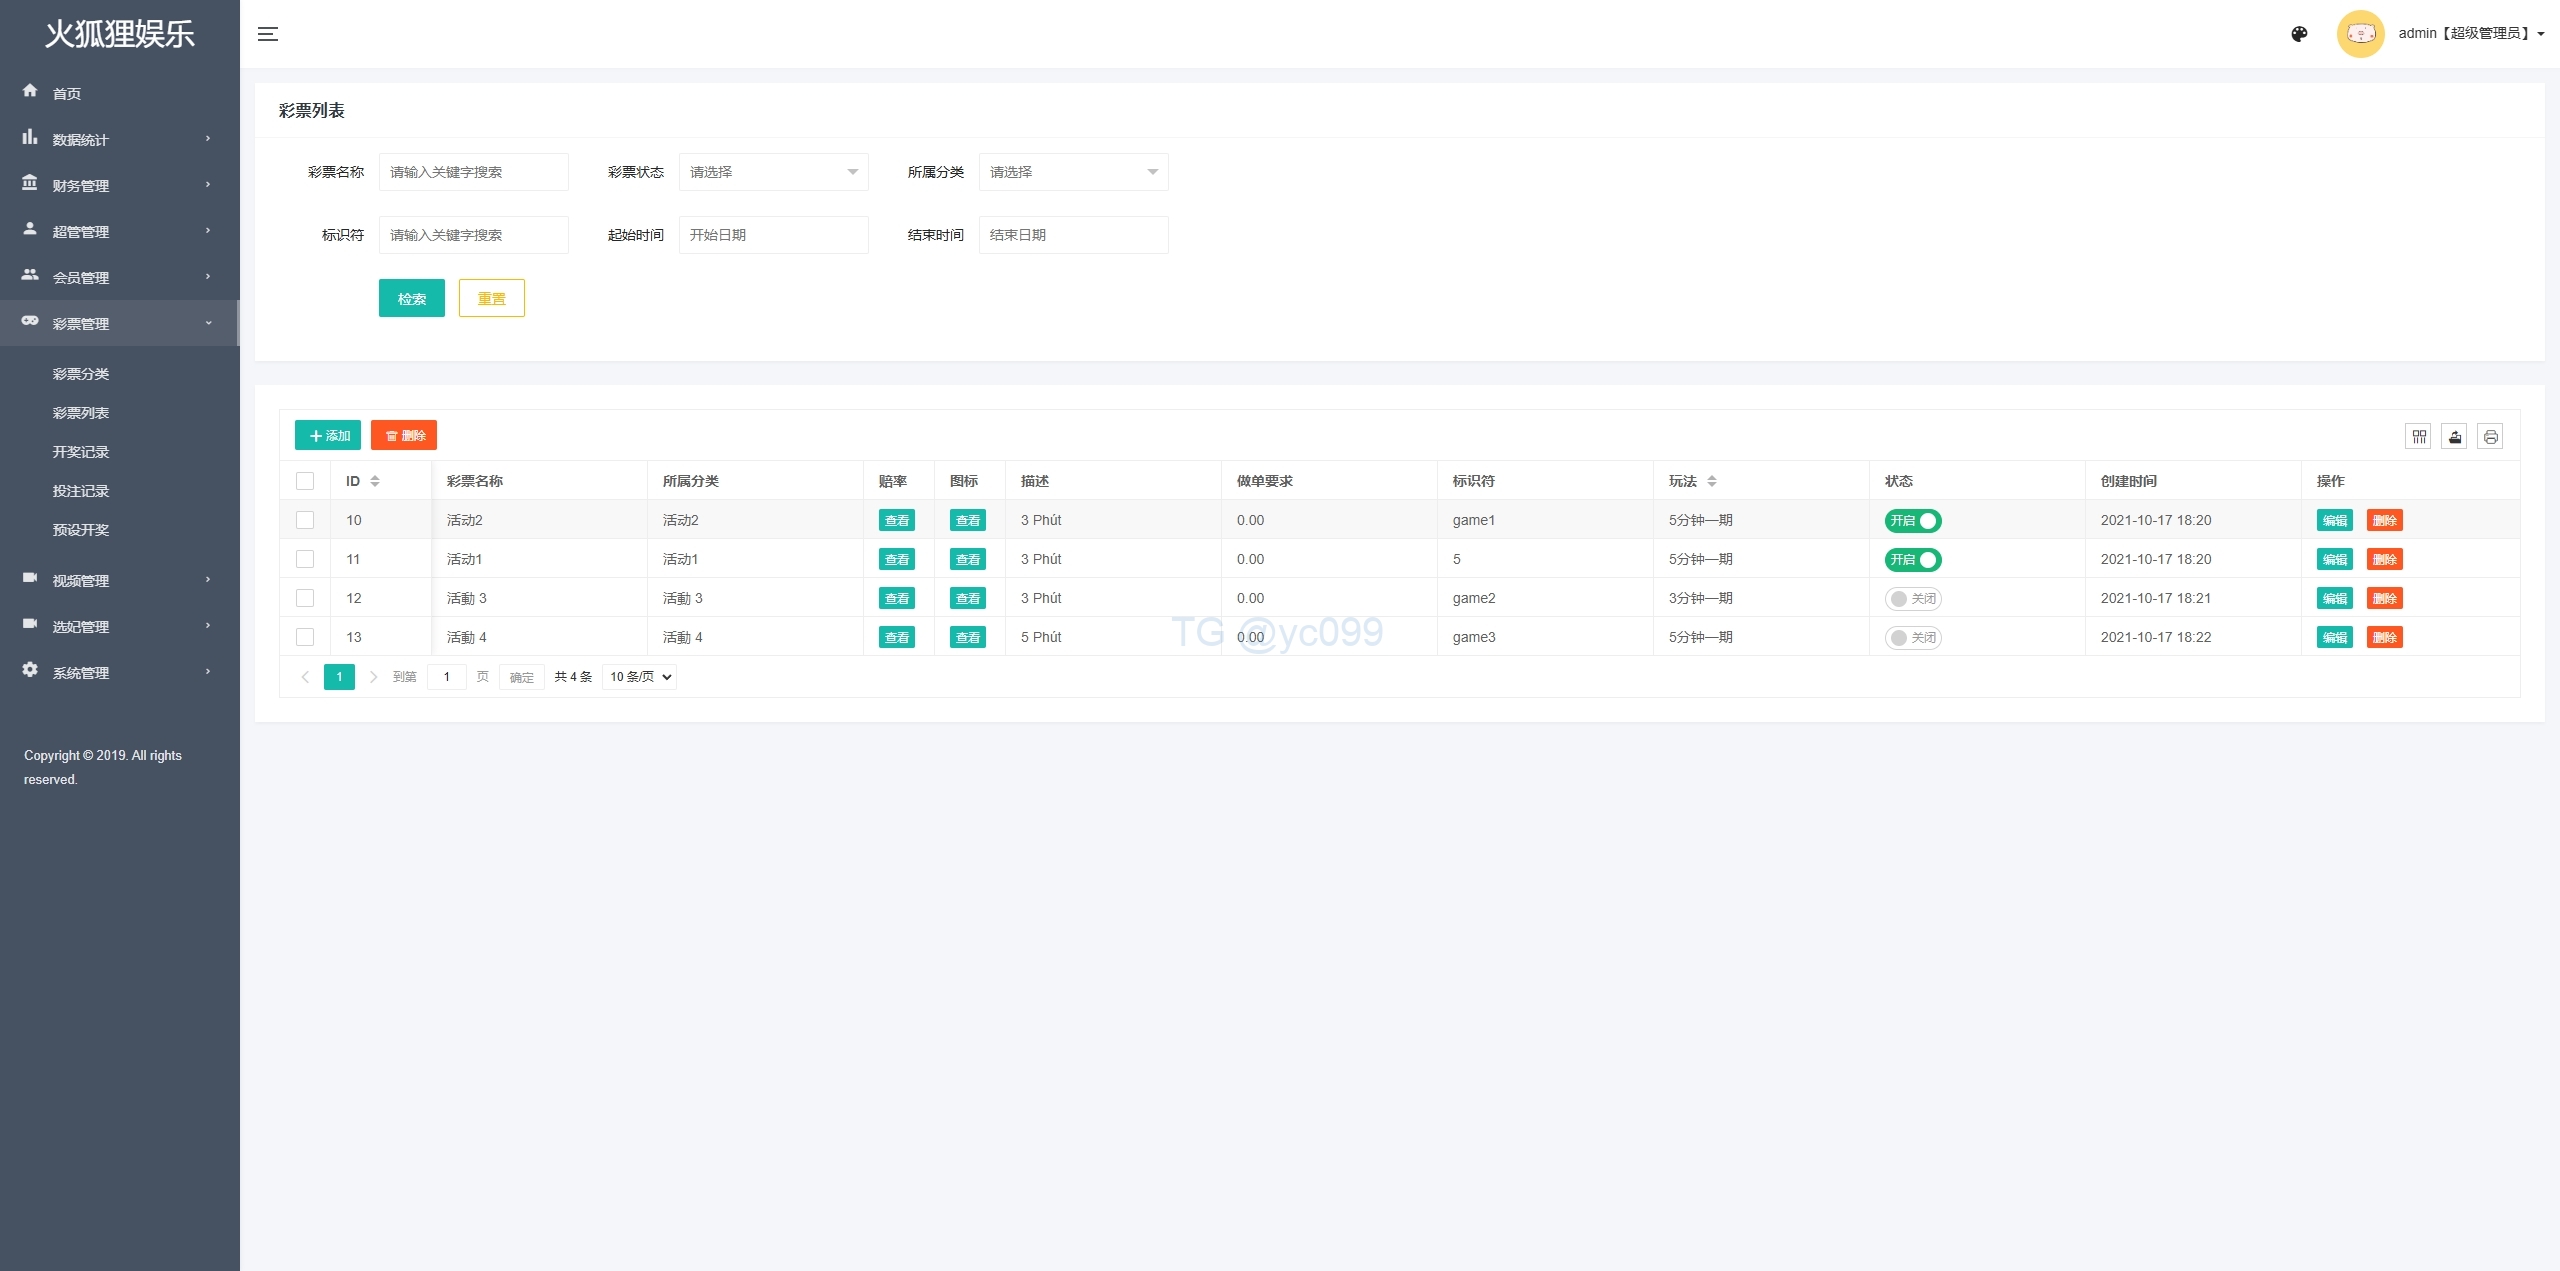Viewport: 2560px width, 1271px height.
Task: Check the checkbox for row ID 11
Action: (305, 559)
